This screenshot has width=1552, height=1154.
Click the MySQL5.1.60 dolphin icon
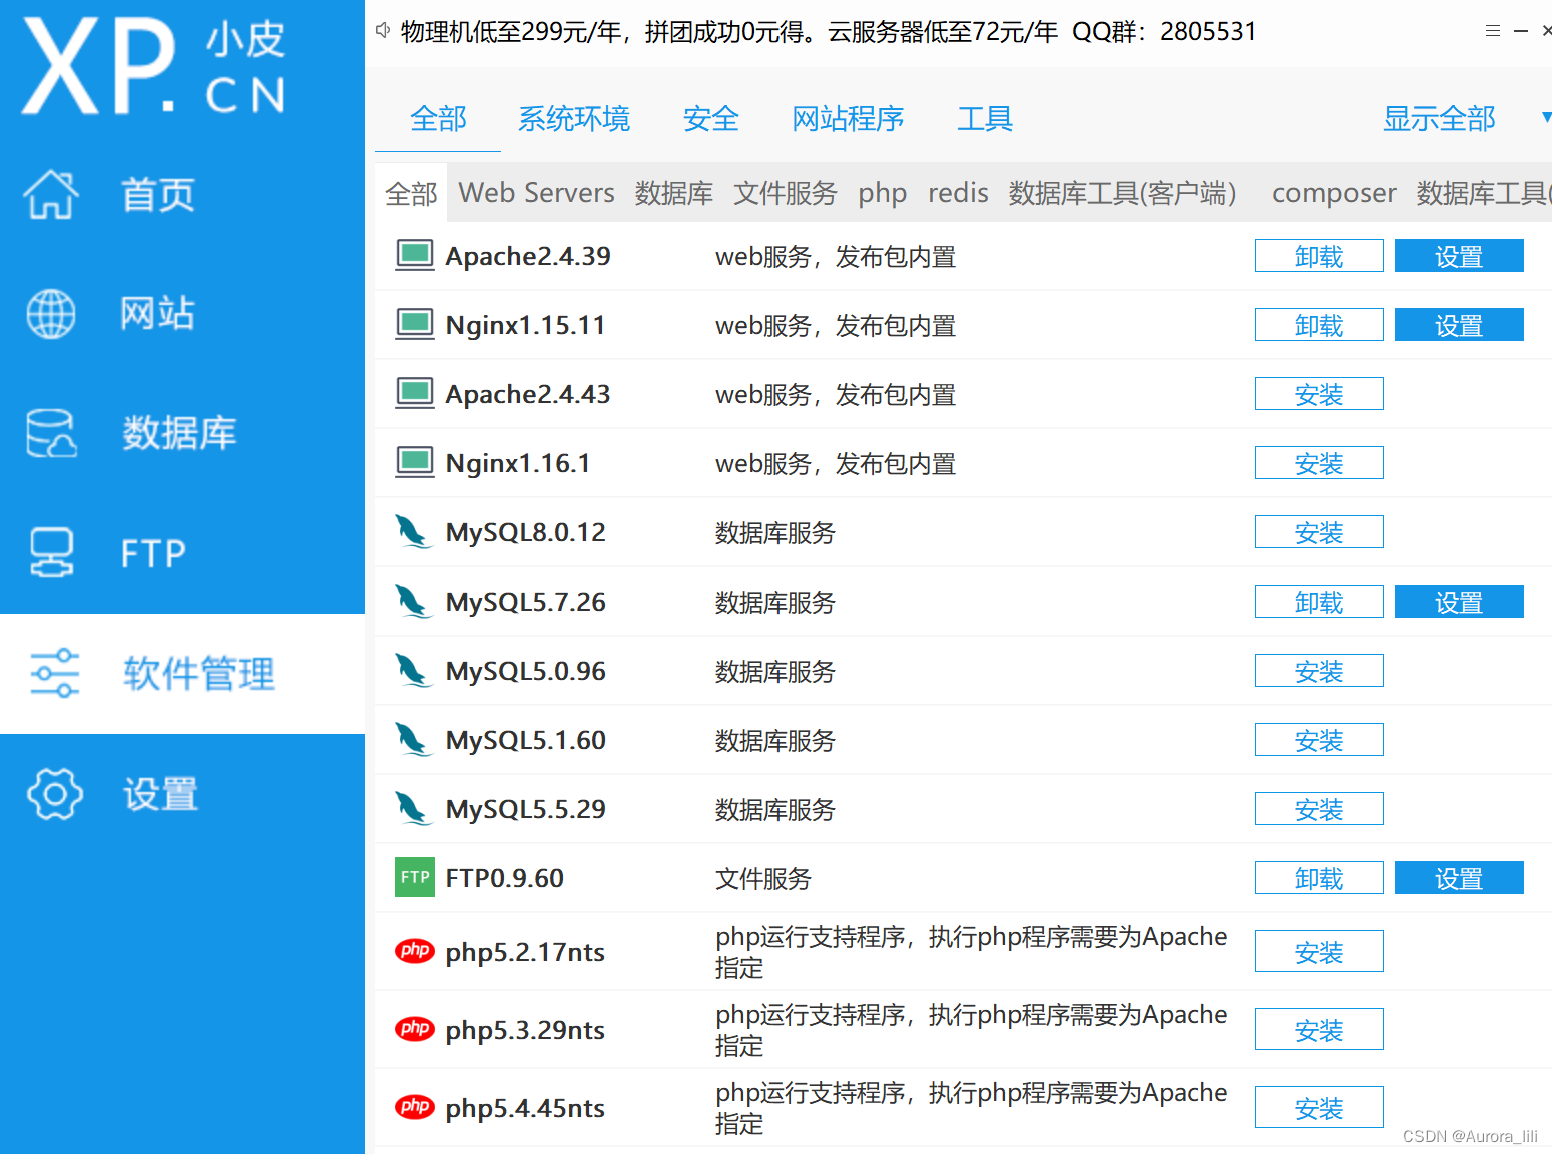pyautogui.click(x=413, y=740)
